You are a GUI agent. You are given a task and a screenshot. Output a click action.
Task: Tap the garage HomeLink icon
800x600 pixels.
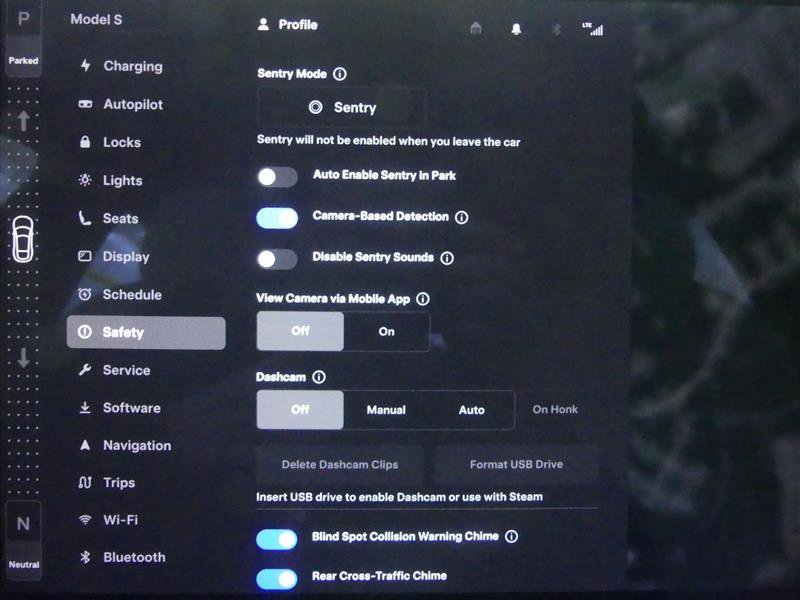tap(476, 28)
